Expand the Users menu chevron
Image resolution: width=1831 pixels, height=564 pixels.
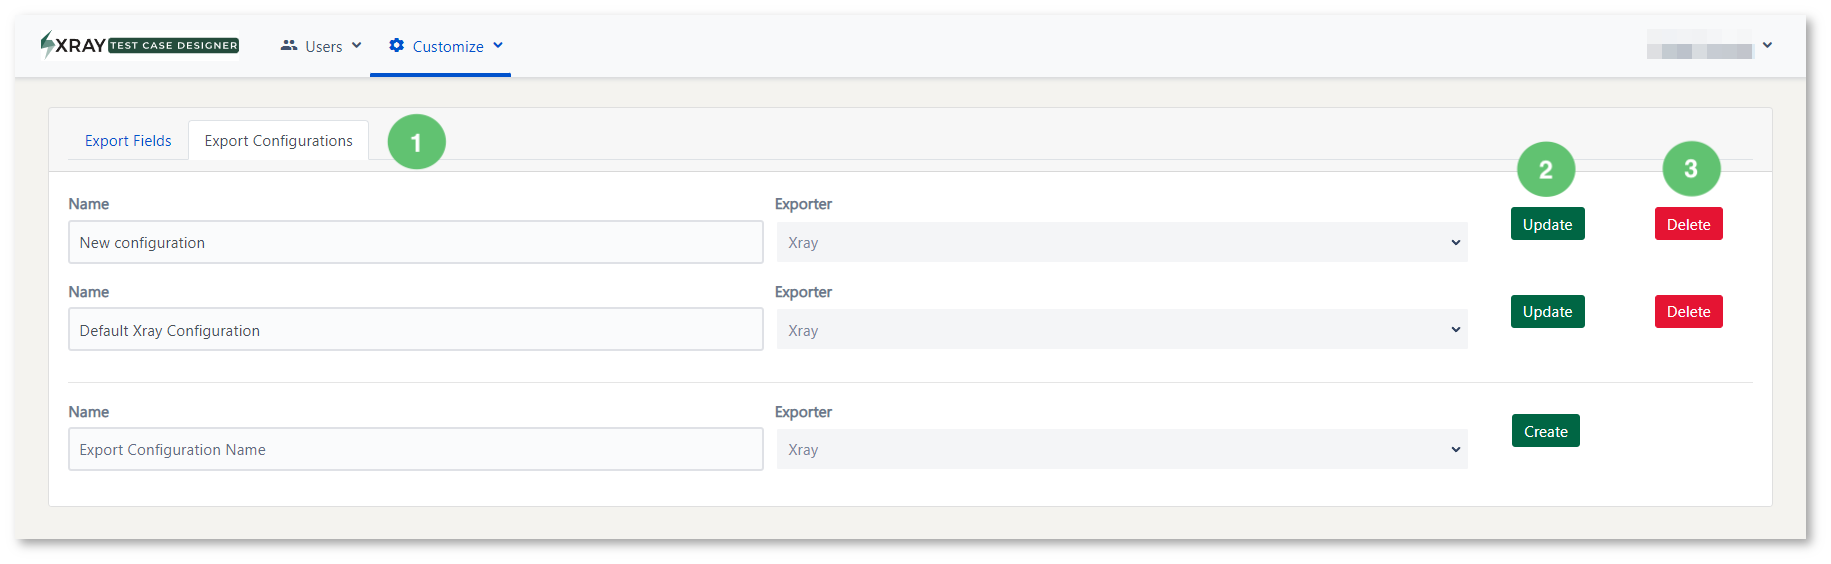pyautogui.click(x=357, y=46)
